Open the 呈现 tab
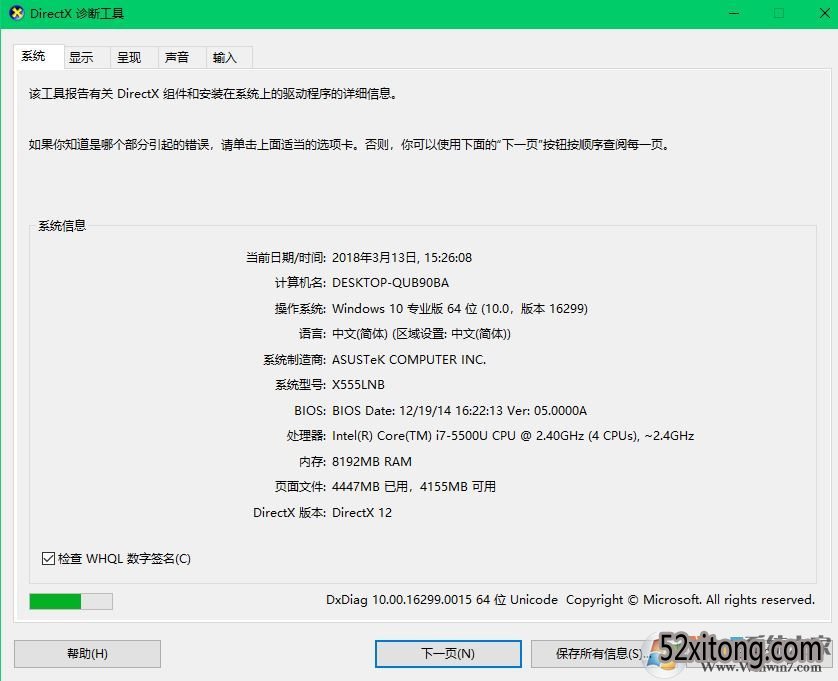This screenshot has height=681, width=838. 134,57
